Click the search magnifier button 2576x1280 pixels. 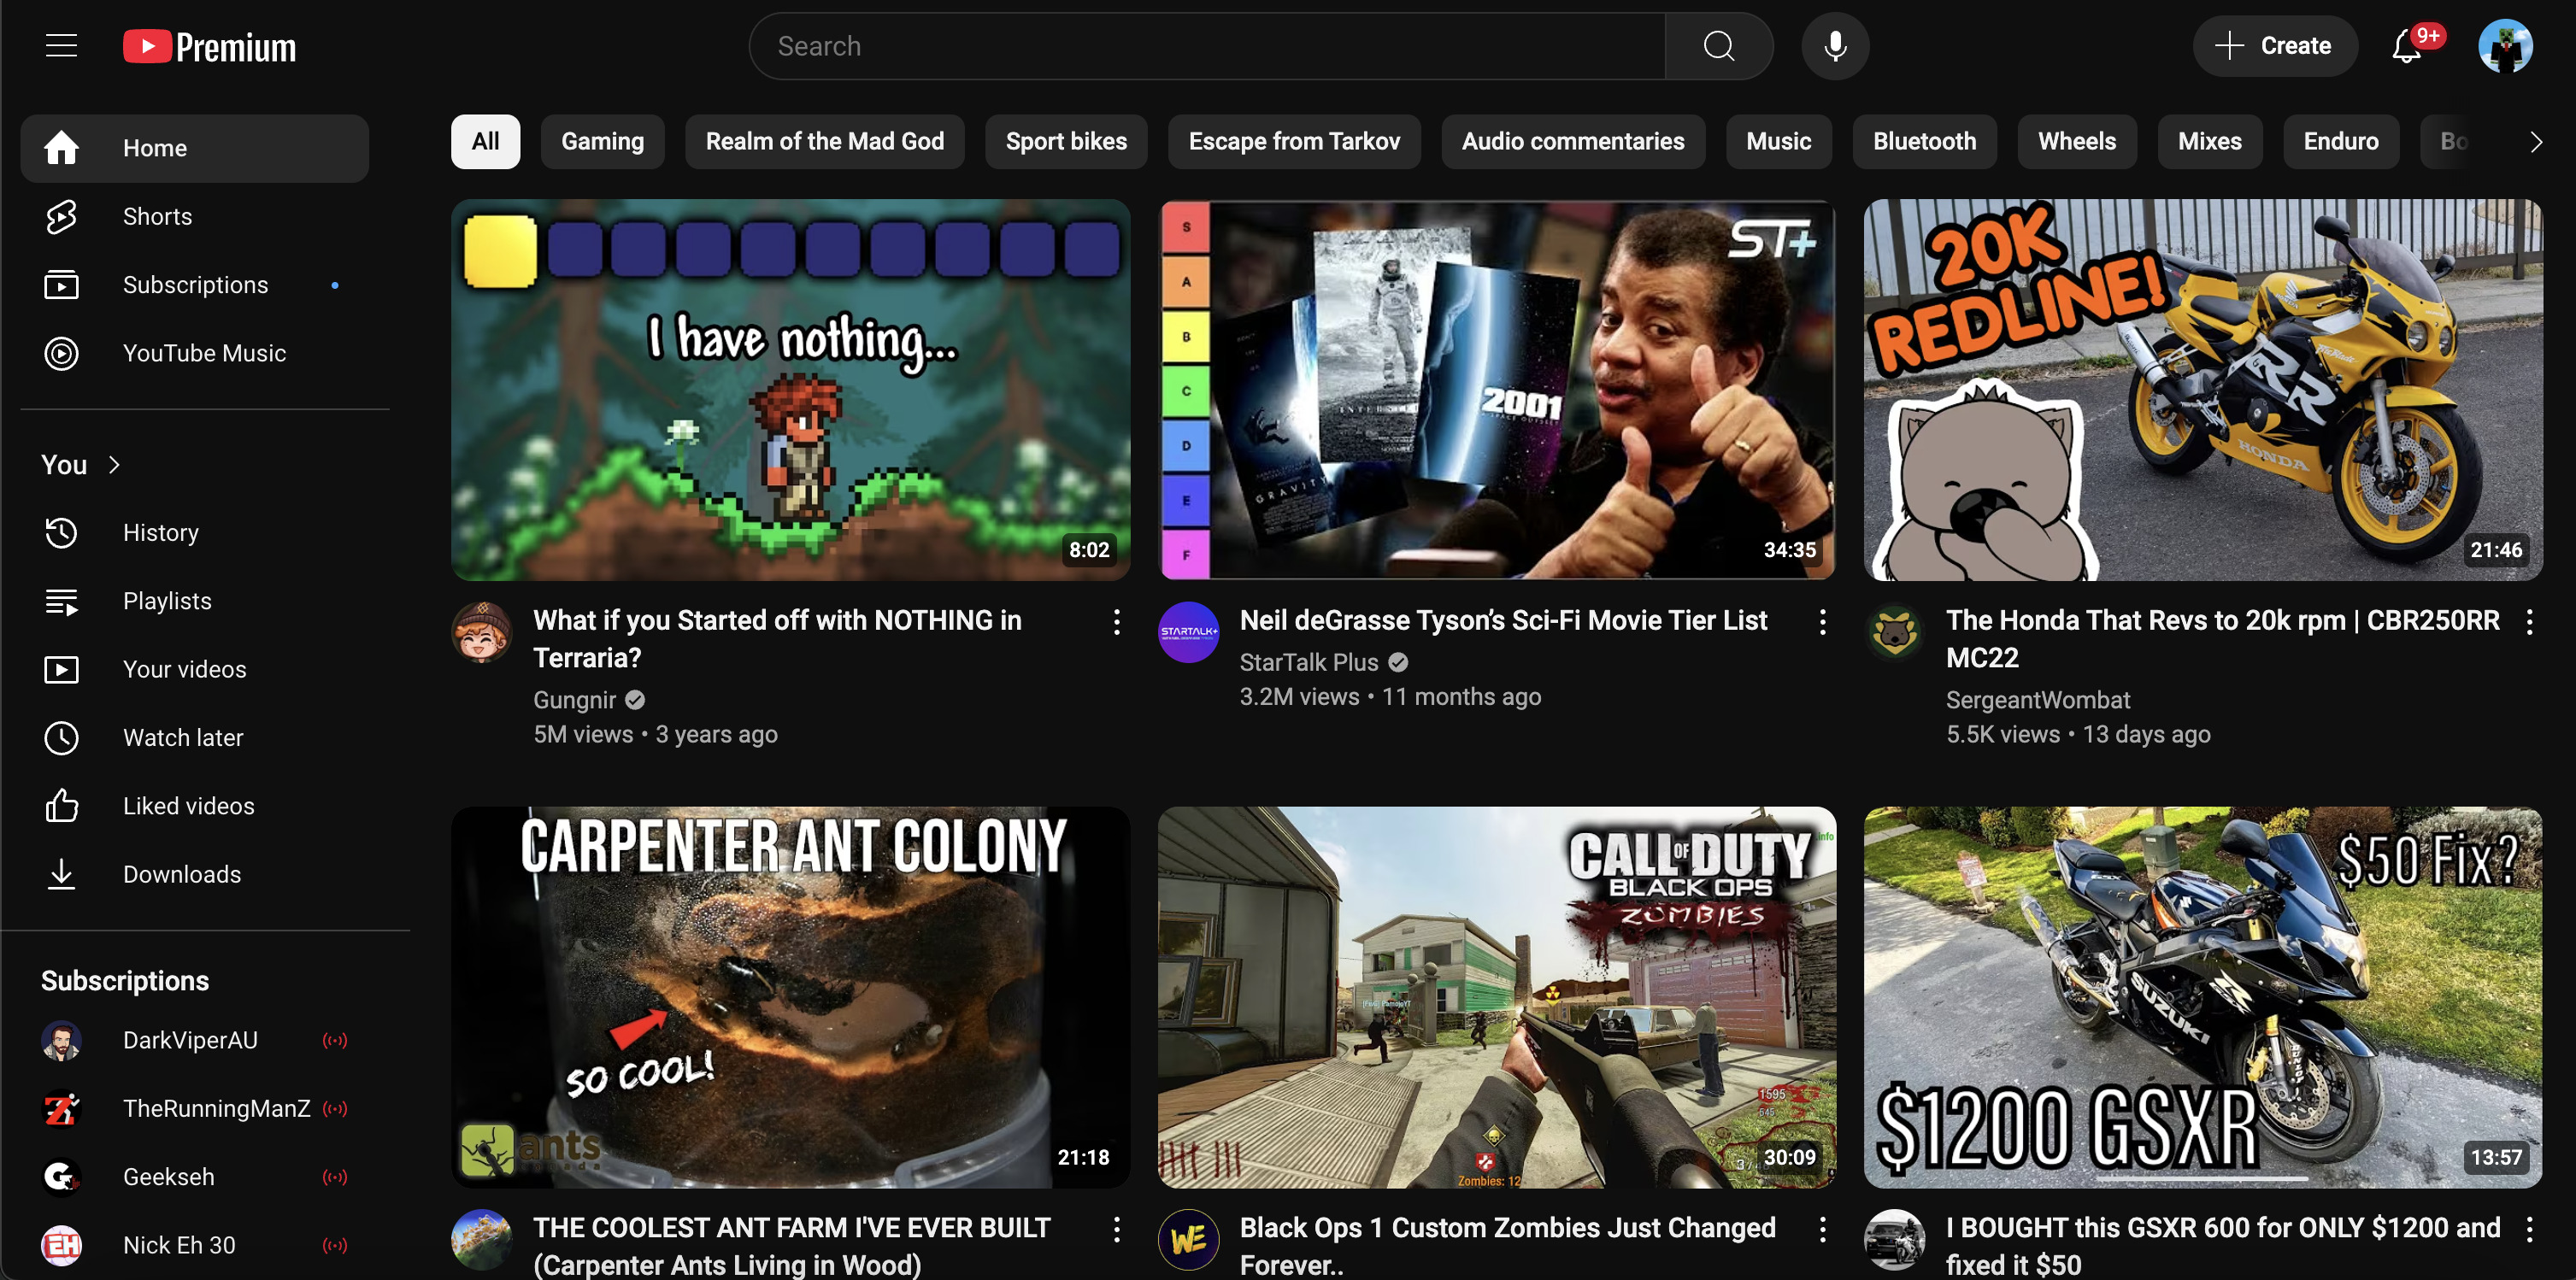[1718, 46]
